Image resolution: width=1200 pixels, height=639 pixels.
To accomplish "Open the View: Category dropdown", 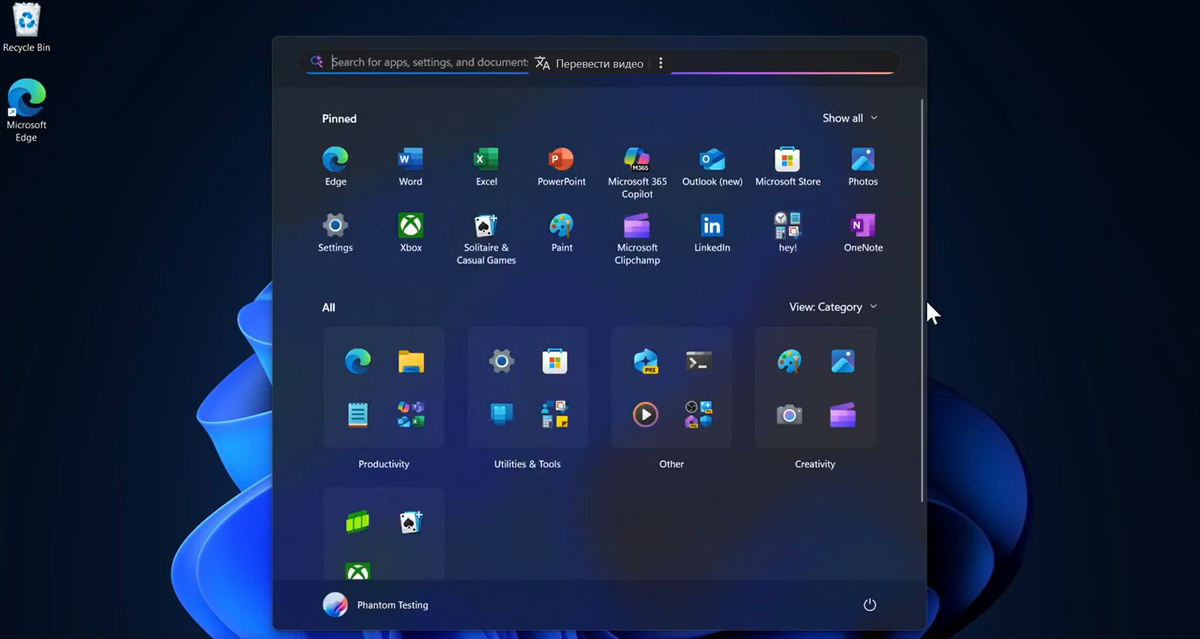I will pos(833,307).
